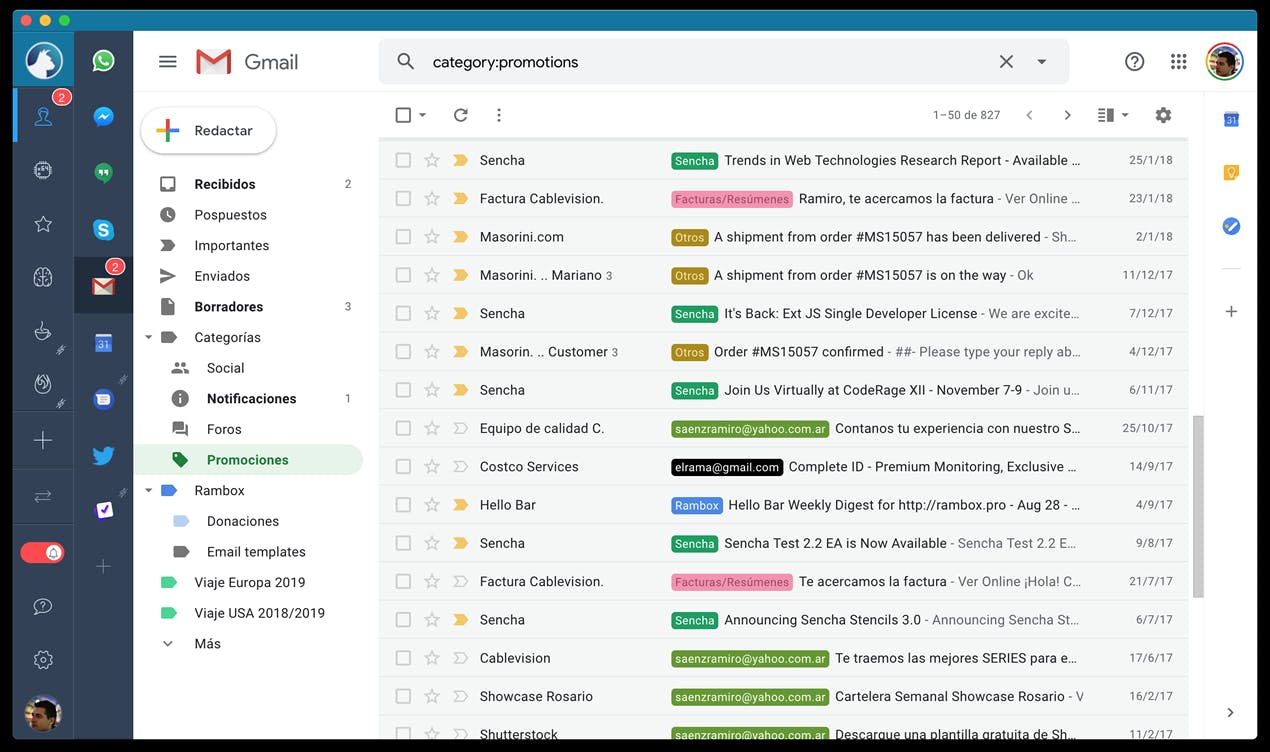Open Google Calendar side panel icon
1270x752 pixels.
point(1231,120)
